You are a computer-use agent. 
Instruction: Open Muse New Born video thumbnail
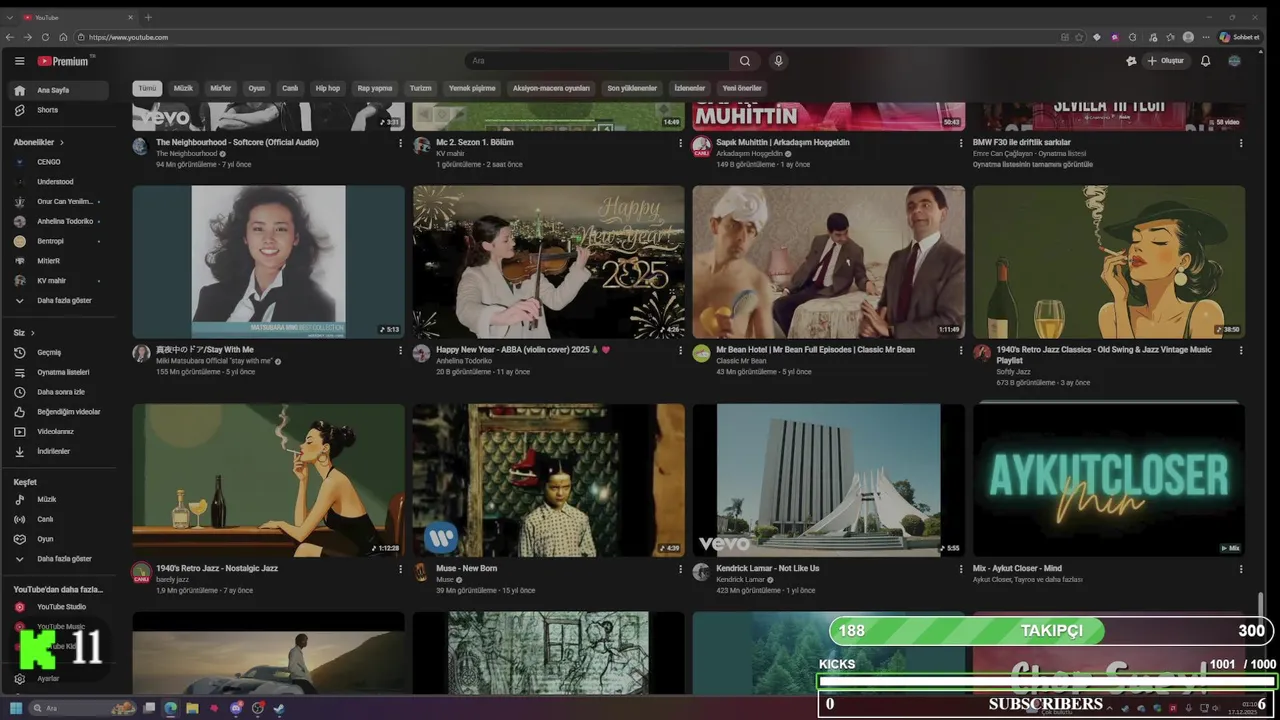[x=549, y=480]
